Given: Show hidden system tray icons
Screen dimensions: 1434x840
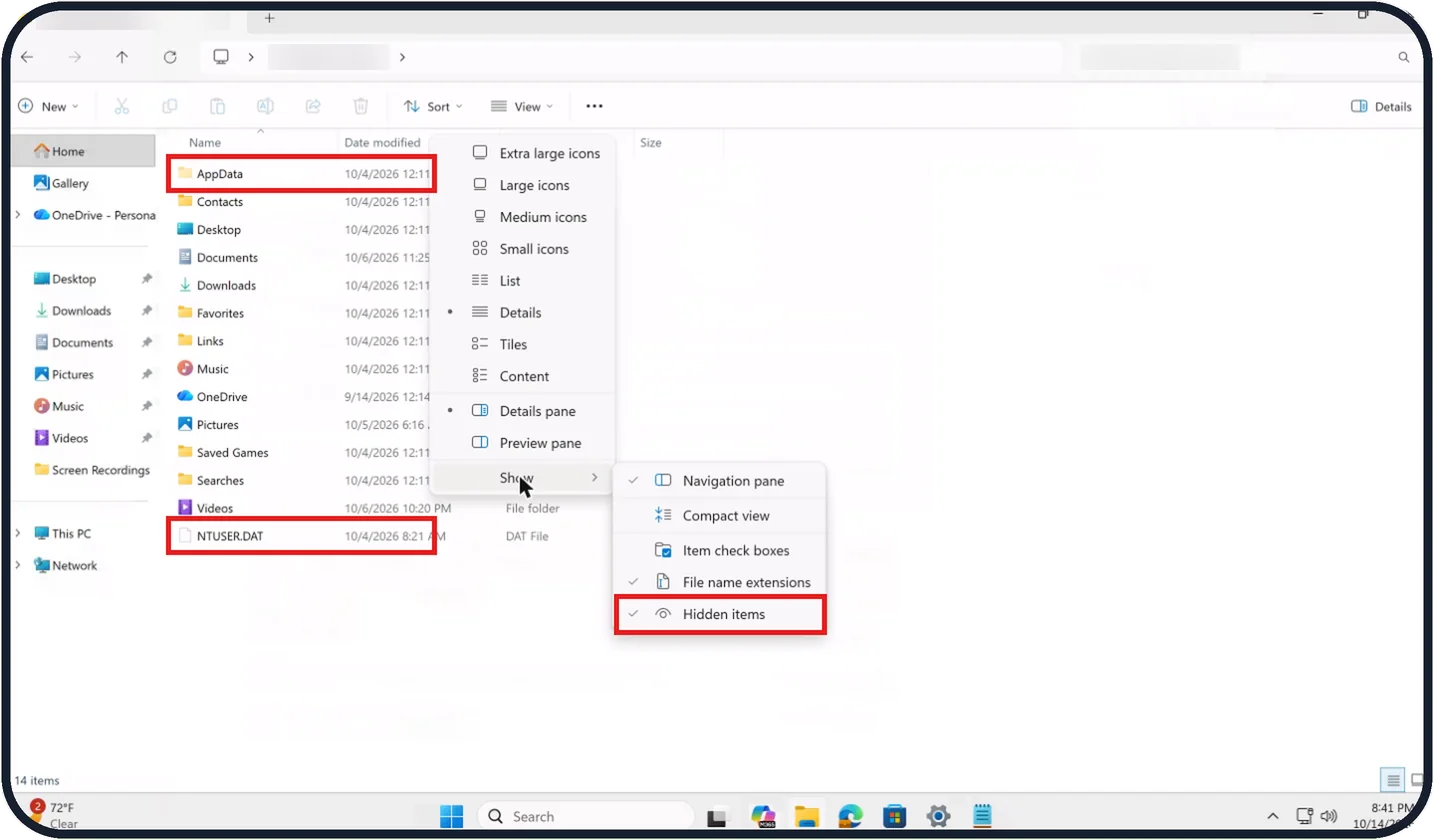Looking at the screenshot, I should [x=1272, y=816].
